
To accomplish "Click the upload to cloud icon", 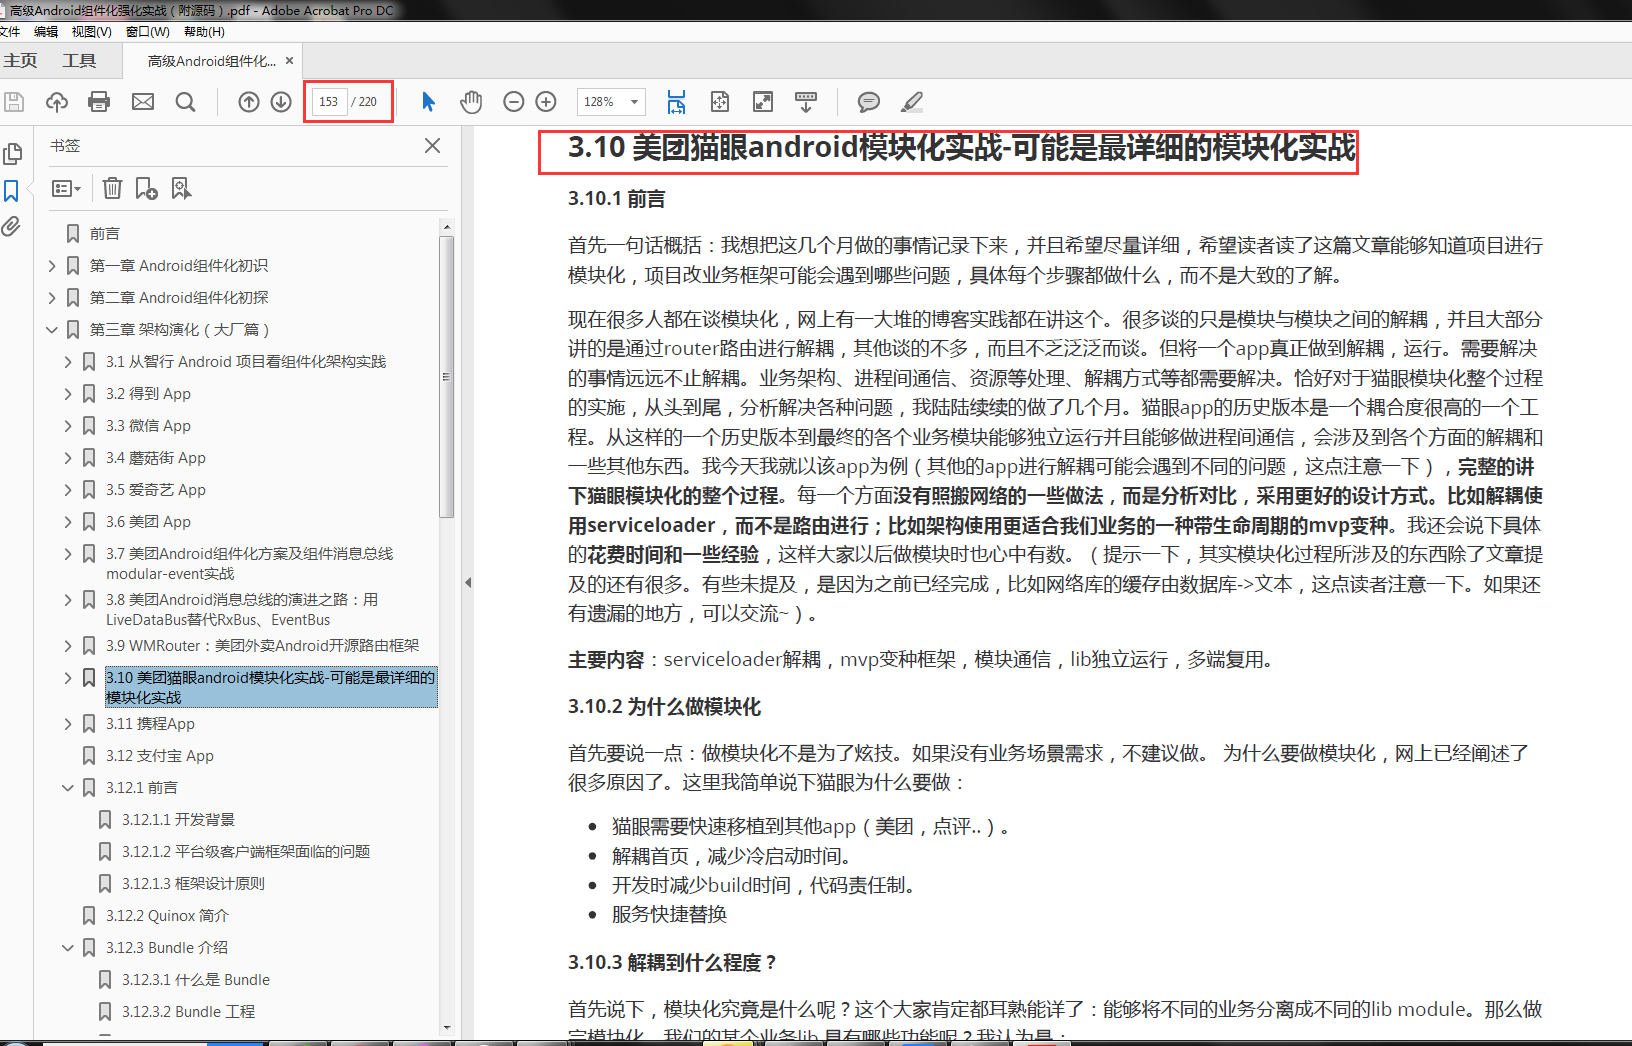I will click(57, 101).
